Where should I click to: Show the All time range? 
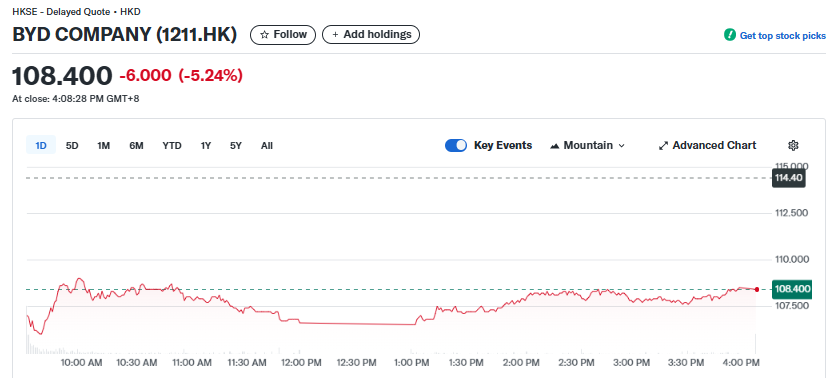267,145
